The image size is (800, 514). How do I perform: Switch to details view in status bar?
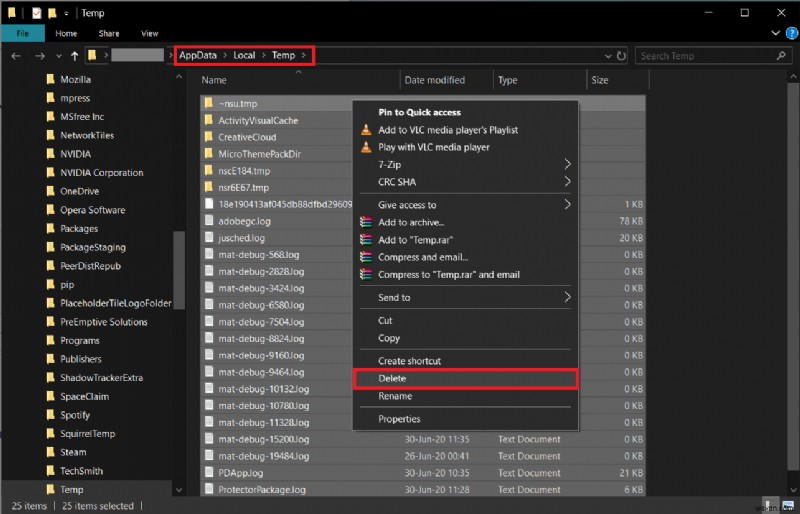[x=768, y=504]
